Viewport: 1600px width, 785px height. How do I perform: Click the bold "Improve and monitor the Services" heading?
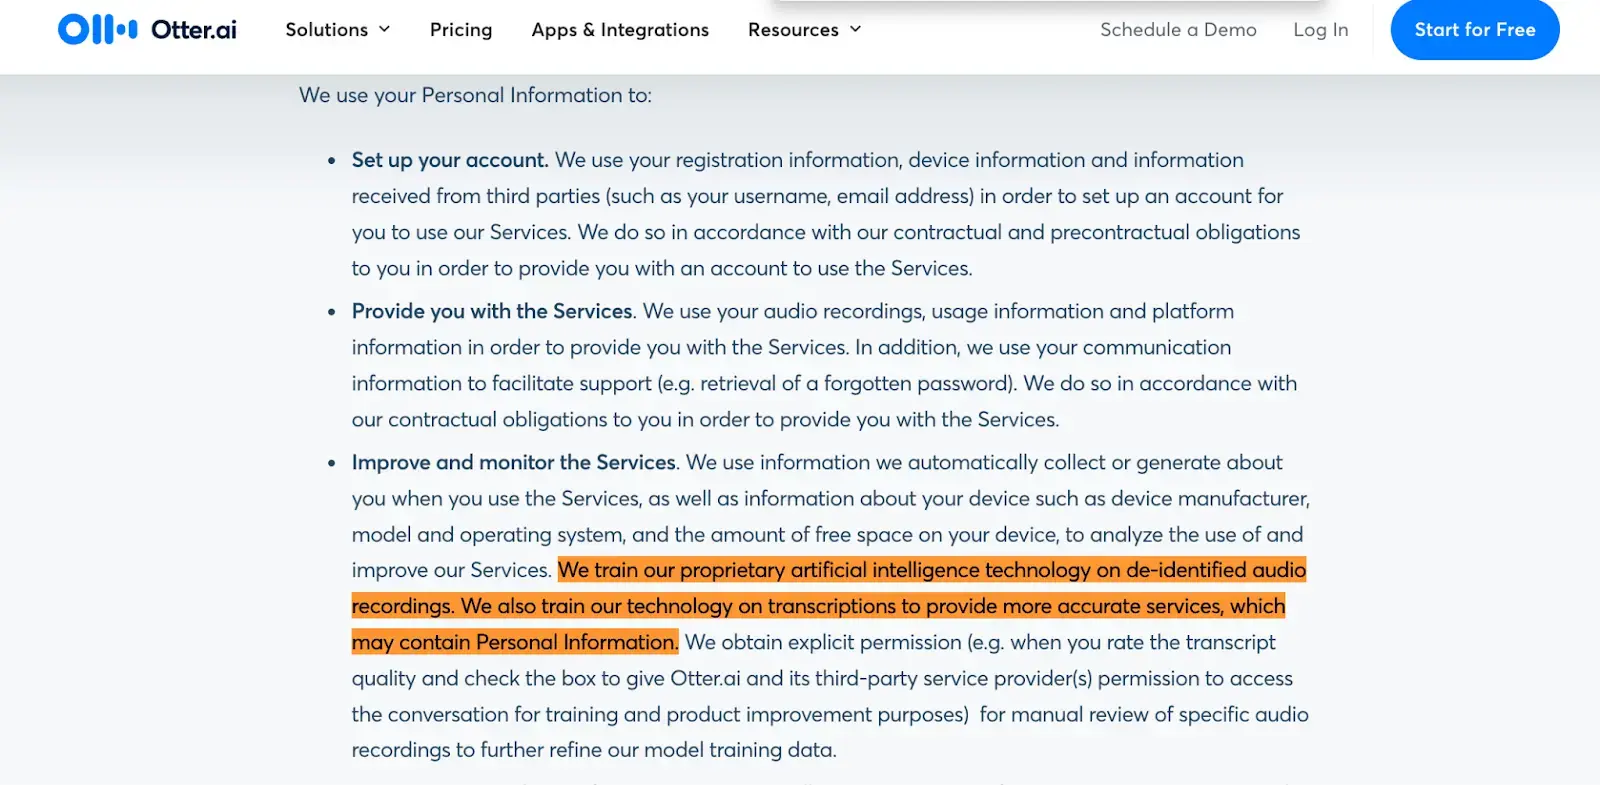[x=514, y=462]
